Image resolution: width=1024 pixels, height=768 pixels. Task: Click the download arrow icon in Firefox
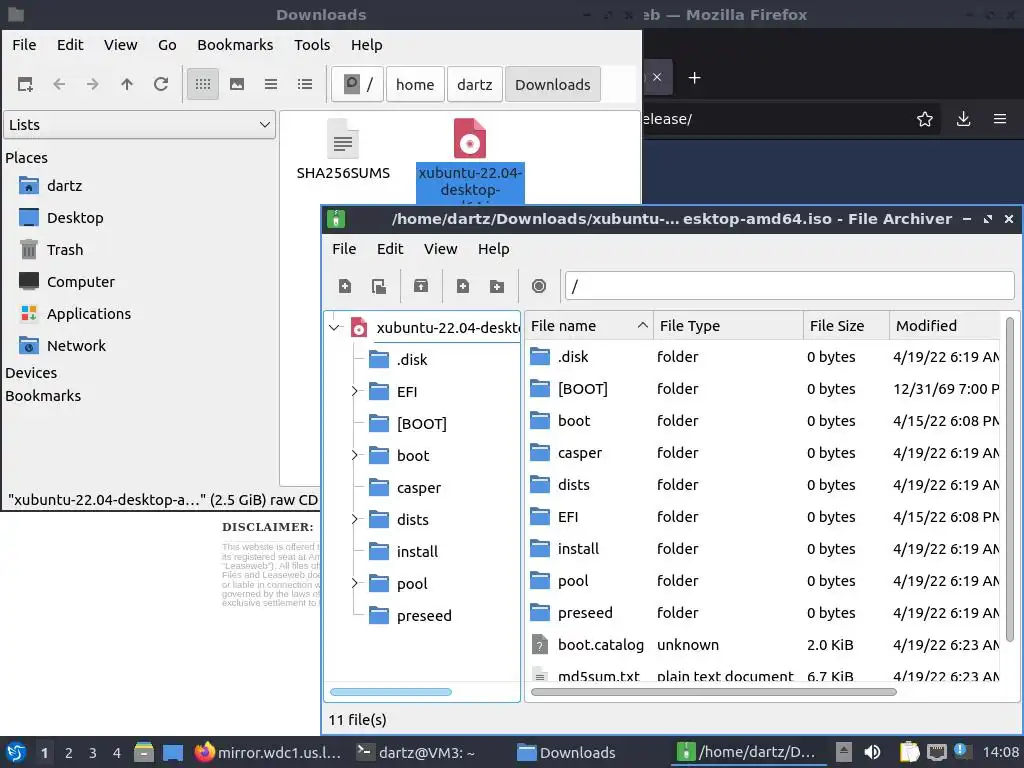[963, 119]
